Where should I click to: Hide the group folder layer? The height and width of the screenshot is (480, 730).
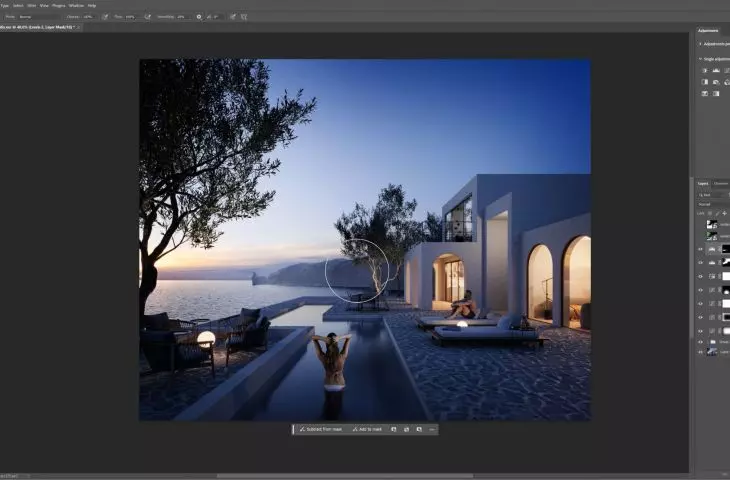click(700, 342)
